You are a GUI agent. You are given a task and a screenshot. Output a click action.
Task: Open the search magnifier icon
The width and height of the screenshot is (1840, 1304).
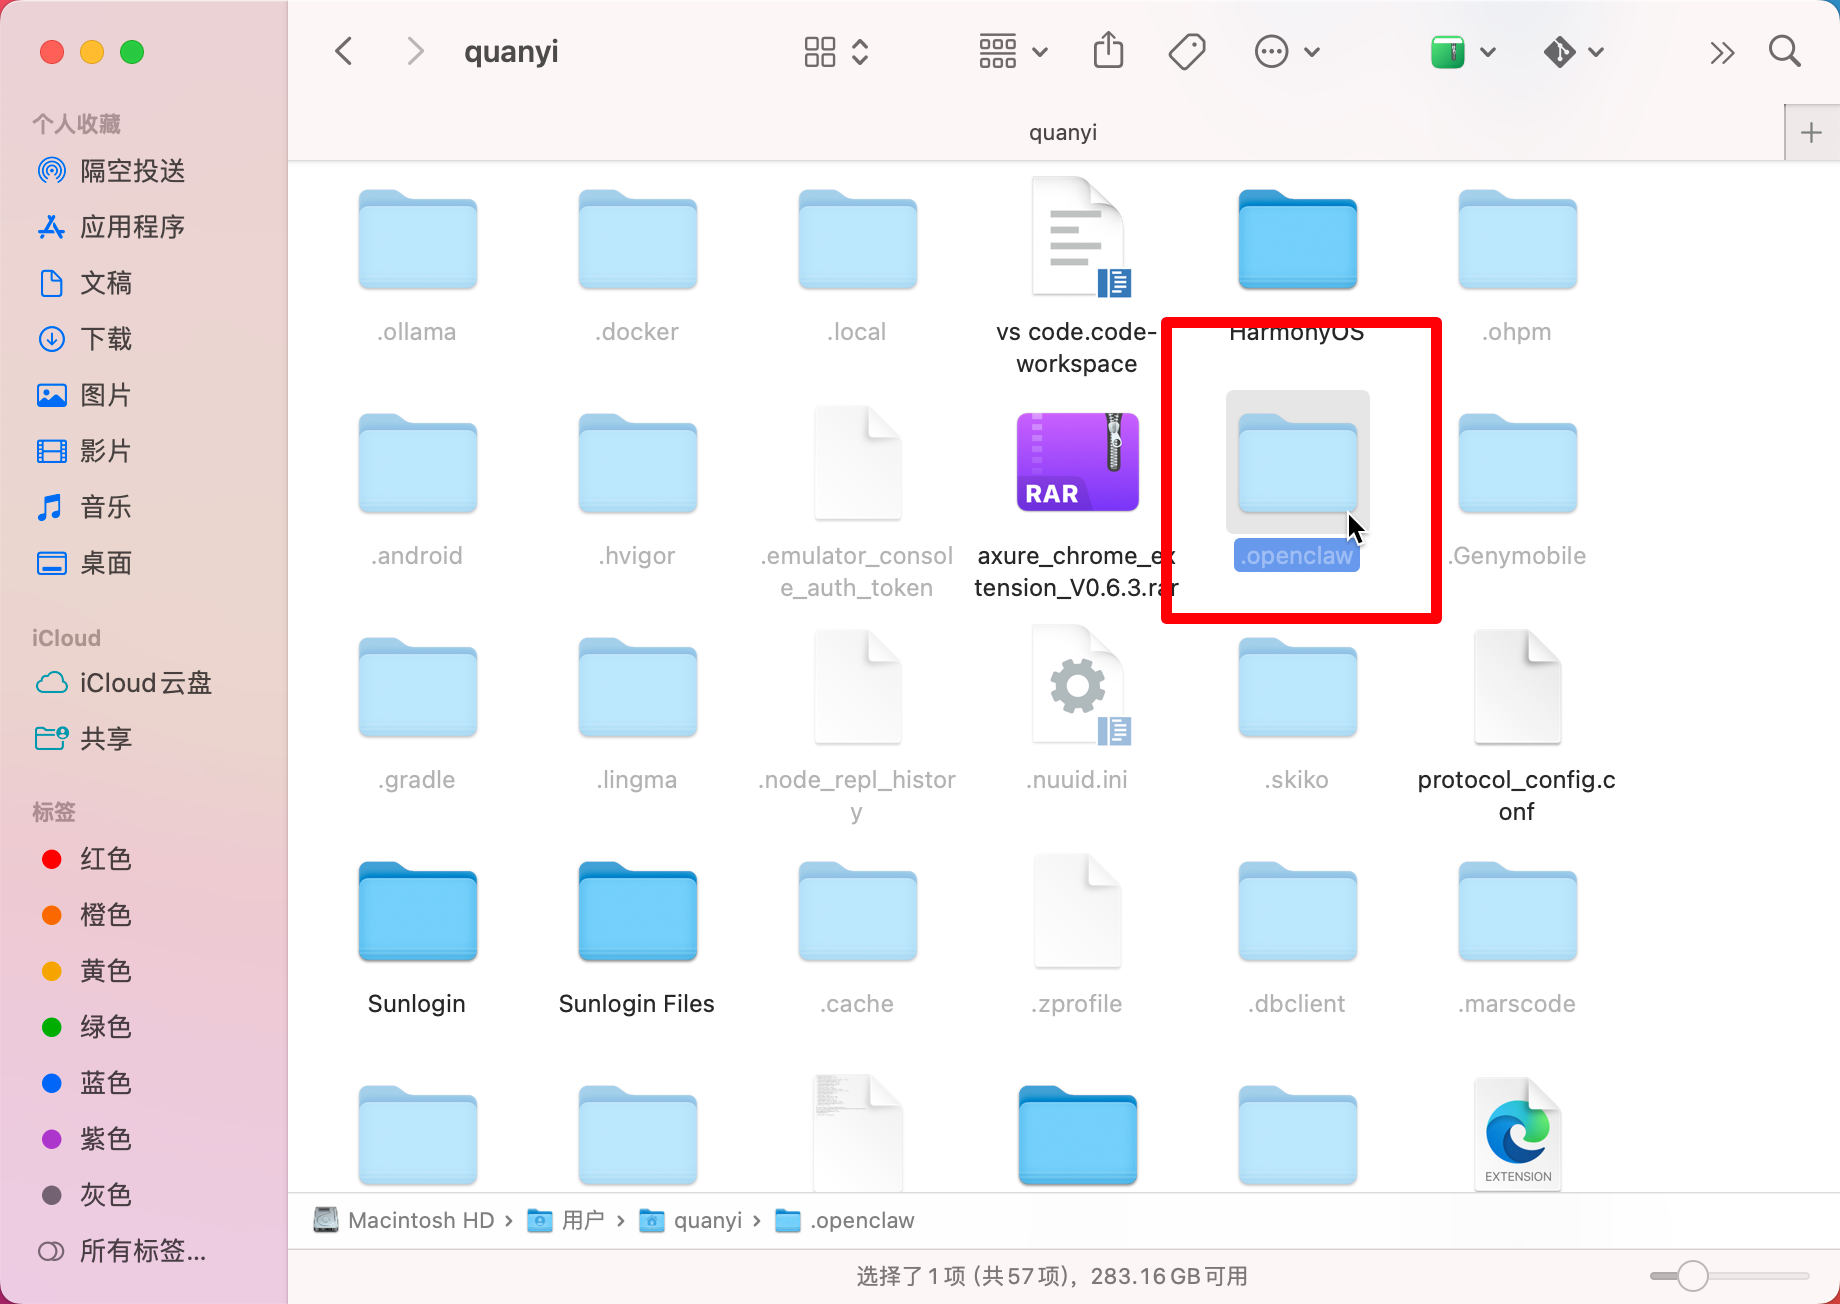(x=1784, y=51)
